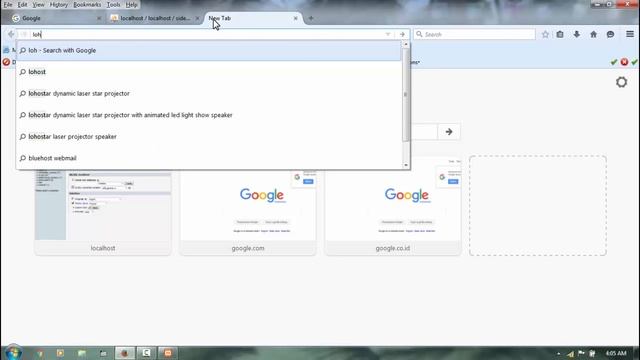Click the new tab page search arrow button
Screen dimensions: 640x360
(x=449, y=132)
